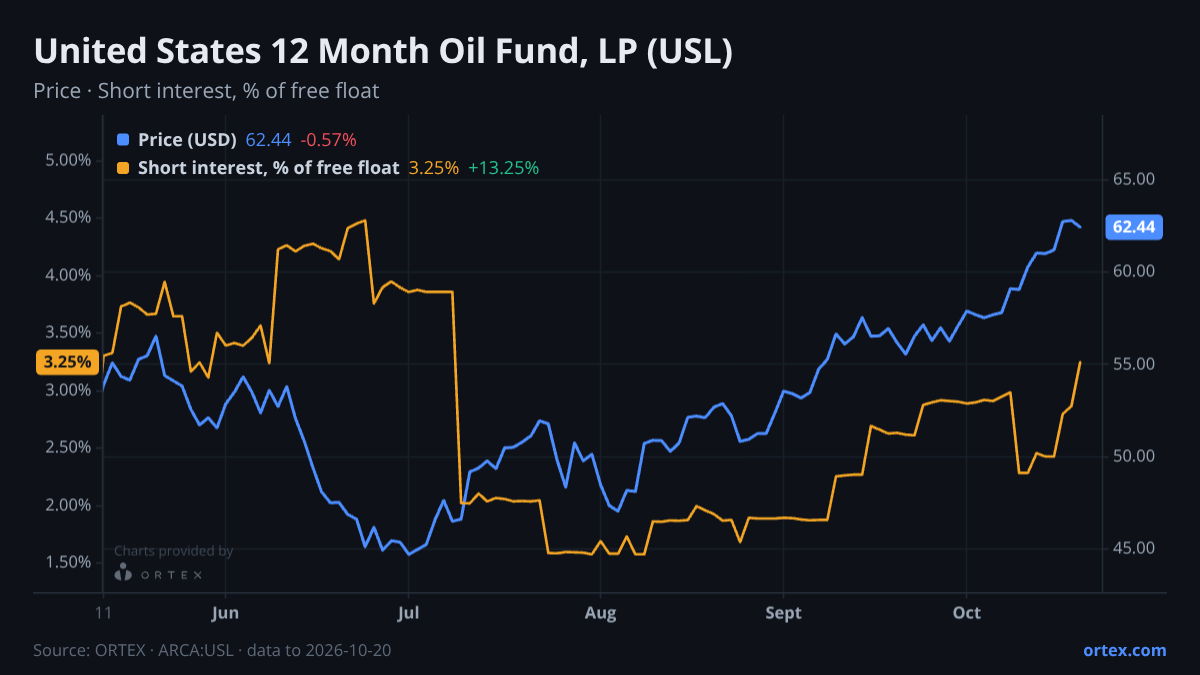The height and width of the screenshot is (675, 1200).
Task: Click the Sept label on the time axis
Action: point(784,613)
